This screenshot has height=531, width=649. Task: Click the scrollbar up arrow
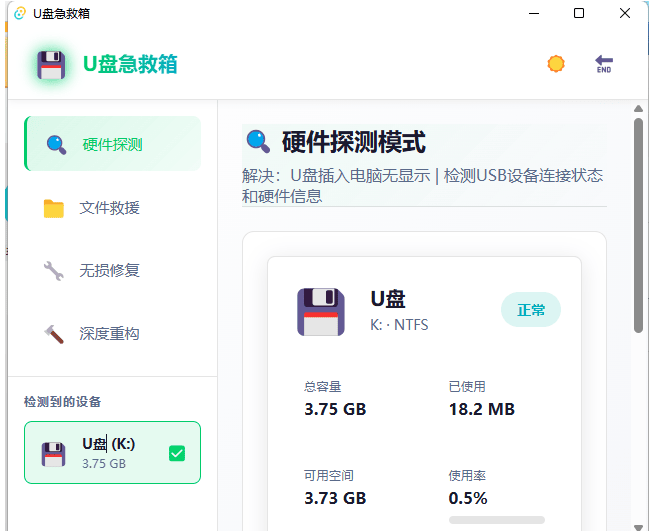638,109
